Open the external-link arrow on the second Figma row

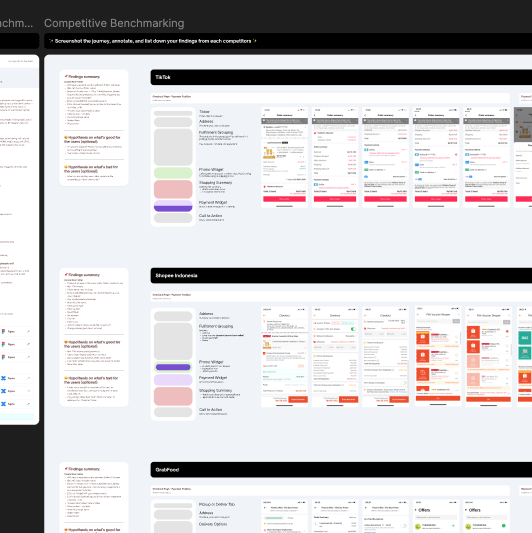pyautogui.click(x=29, y=344)
